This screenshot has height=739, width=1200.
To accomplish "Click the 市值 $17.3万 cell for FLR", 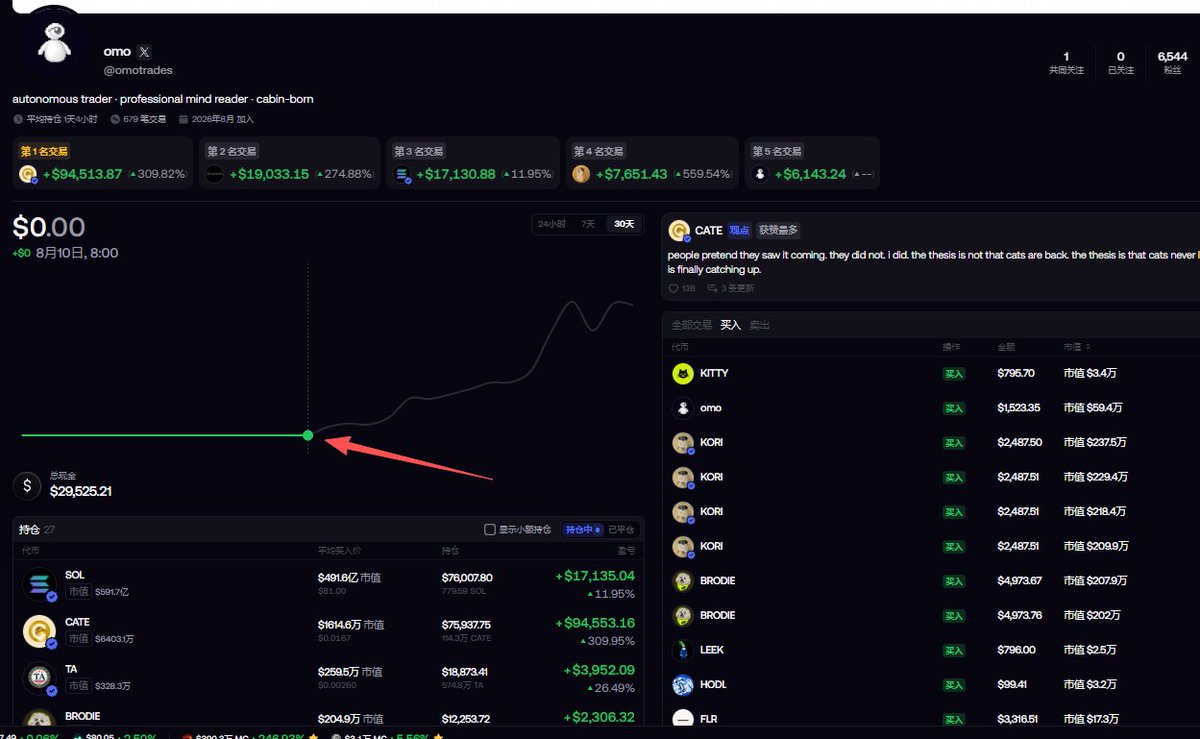I will 1093,719.
